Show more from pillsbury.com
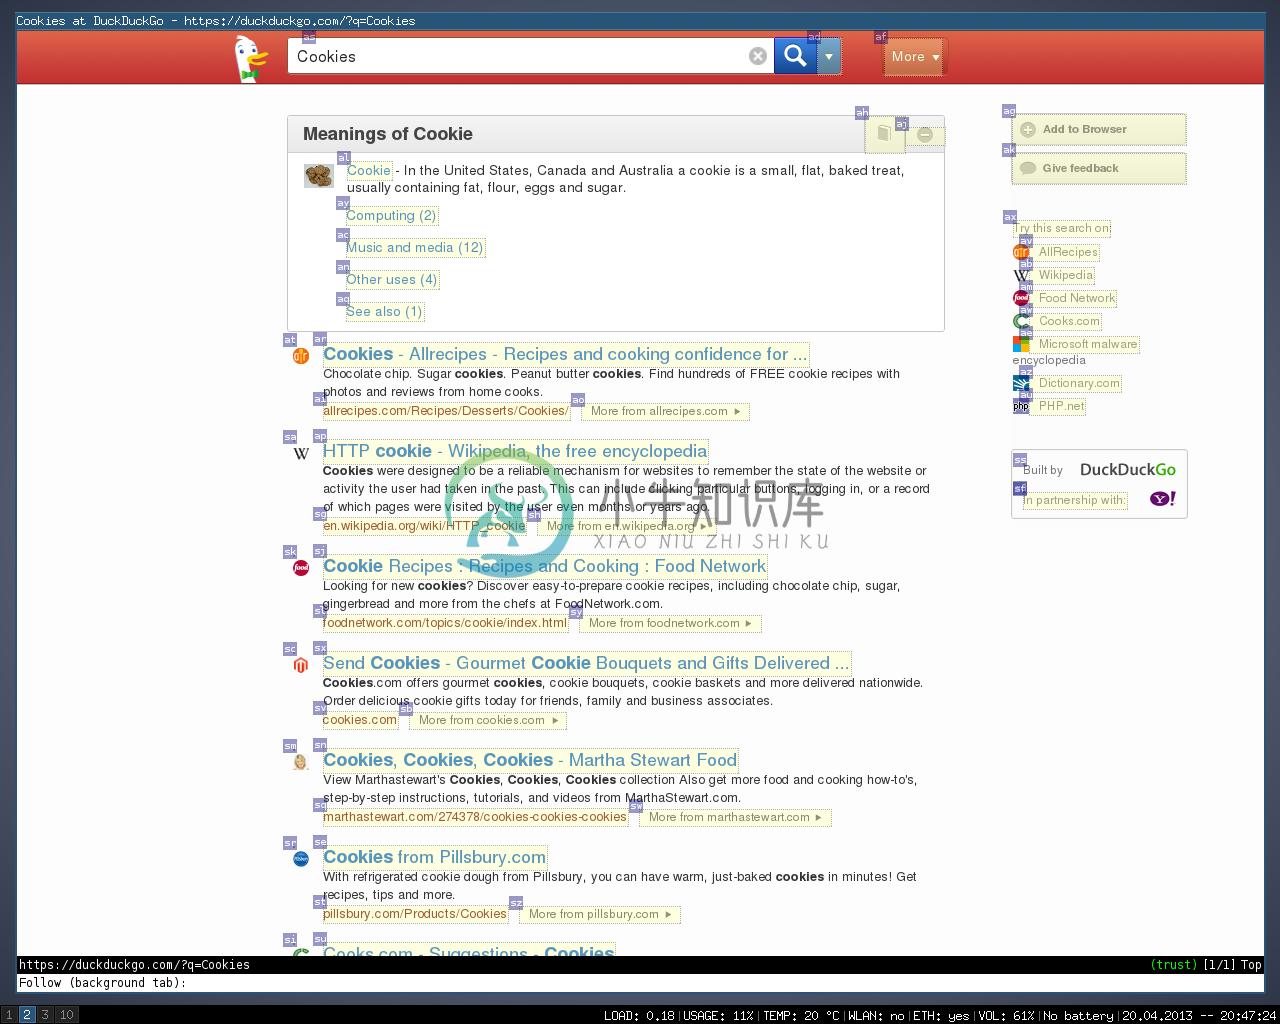The width and height of the screenshot is (1280, 1024). coord(600,914)
